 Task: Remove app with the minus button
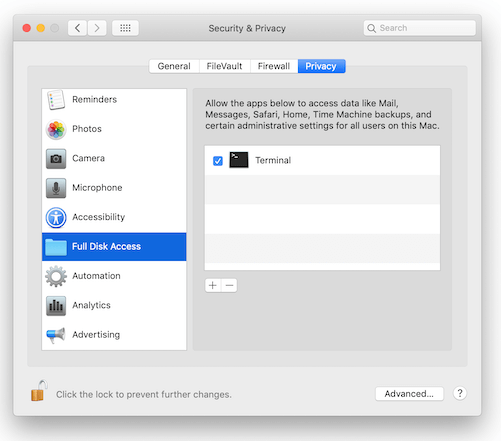click(229, 285)
